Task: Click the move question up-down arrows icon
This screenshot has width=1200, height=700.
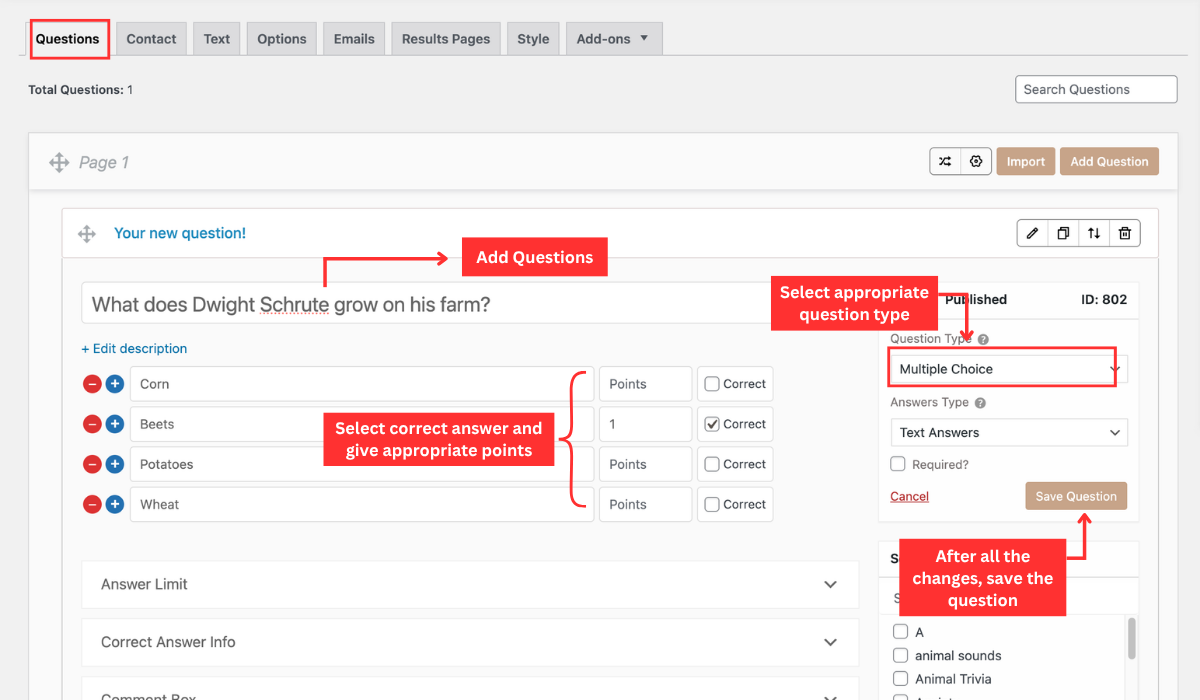Action: click(x=1094, y=233)
